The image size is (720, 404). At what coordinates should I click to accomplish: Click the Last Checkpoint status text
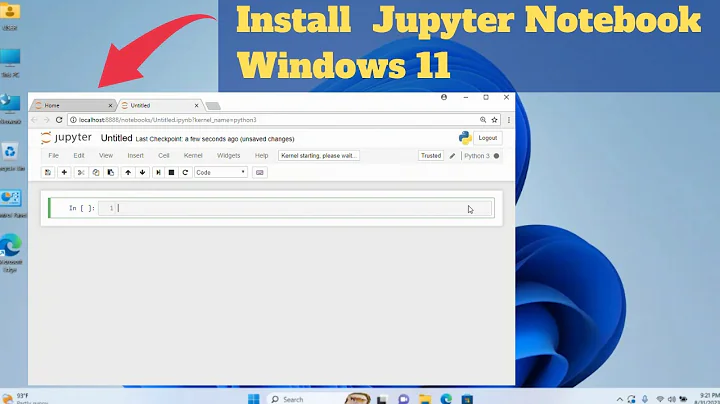215,139
